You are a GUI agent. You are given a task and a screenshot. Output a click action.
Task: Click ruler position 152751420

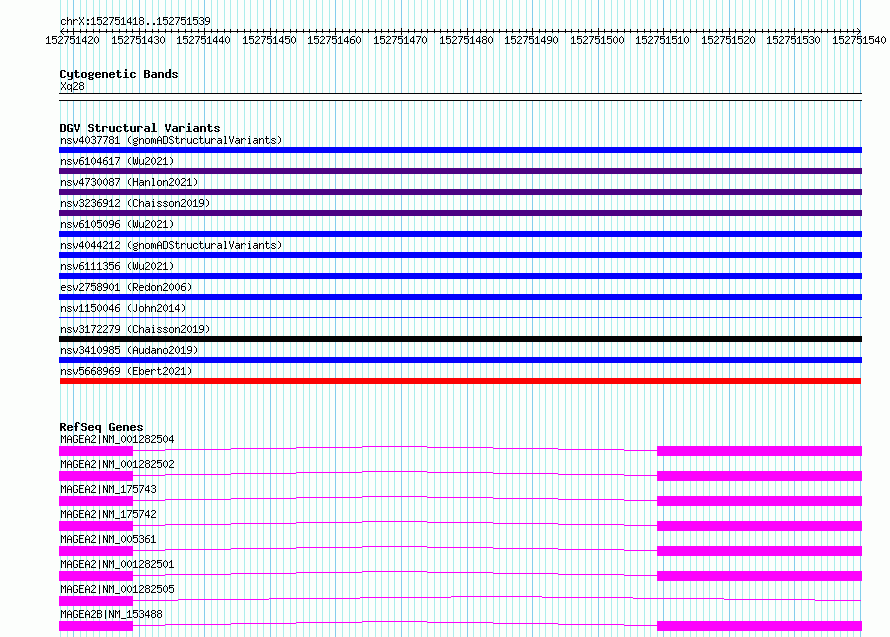(72, 40)
